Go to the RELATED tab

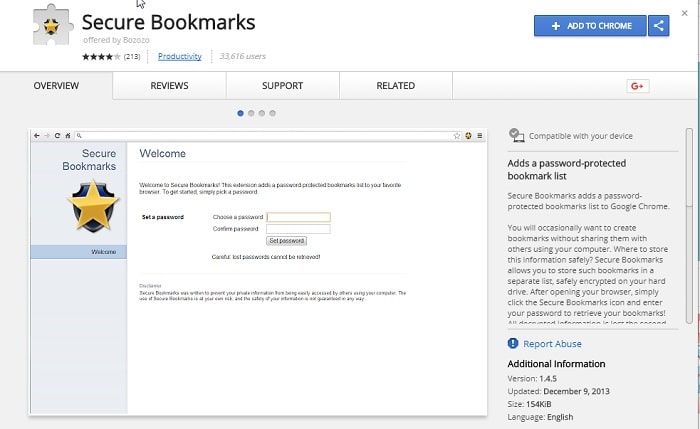click(396, 86)
